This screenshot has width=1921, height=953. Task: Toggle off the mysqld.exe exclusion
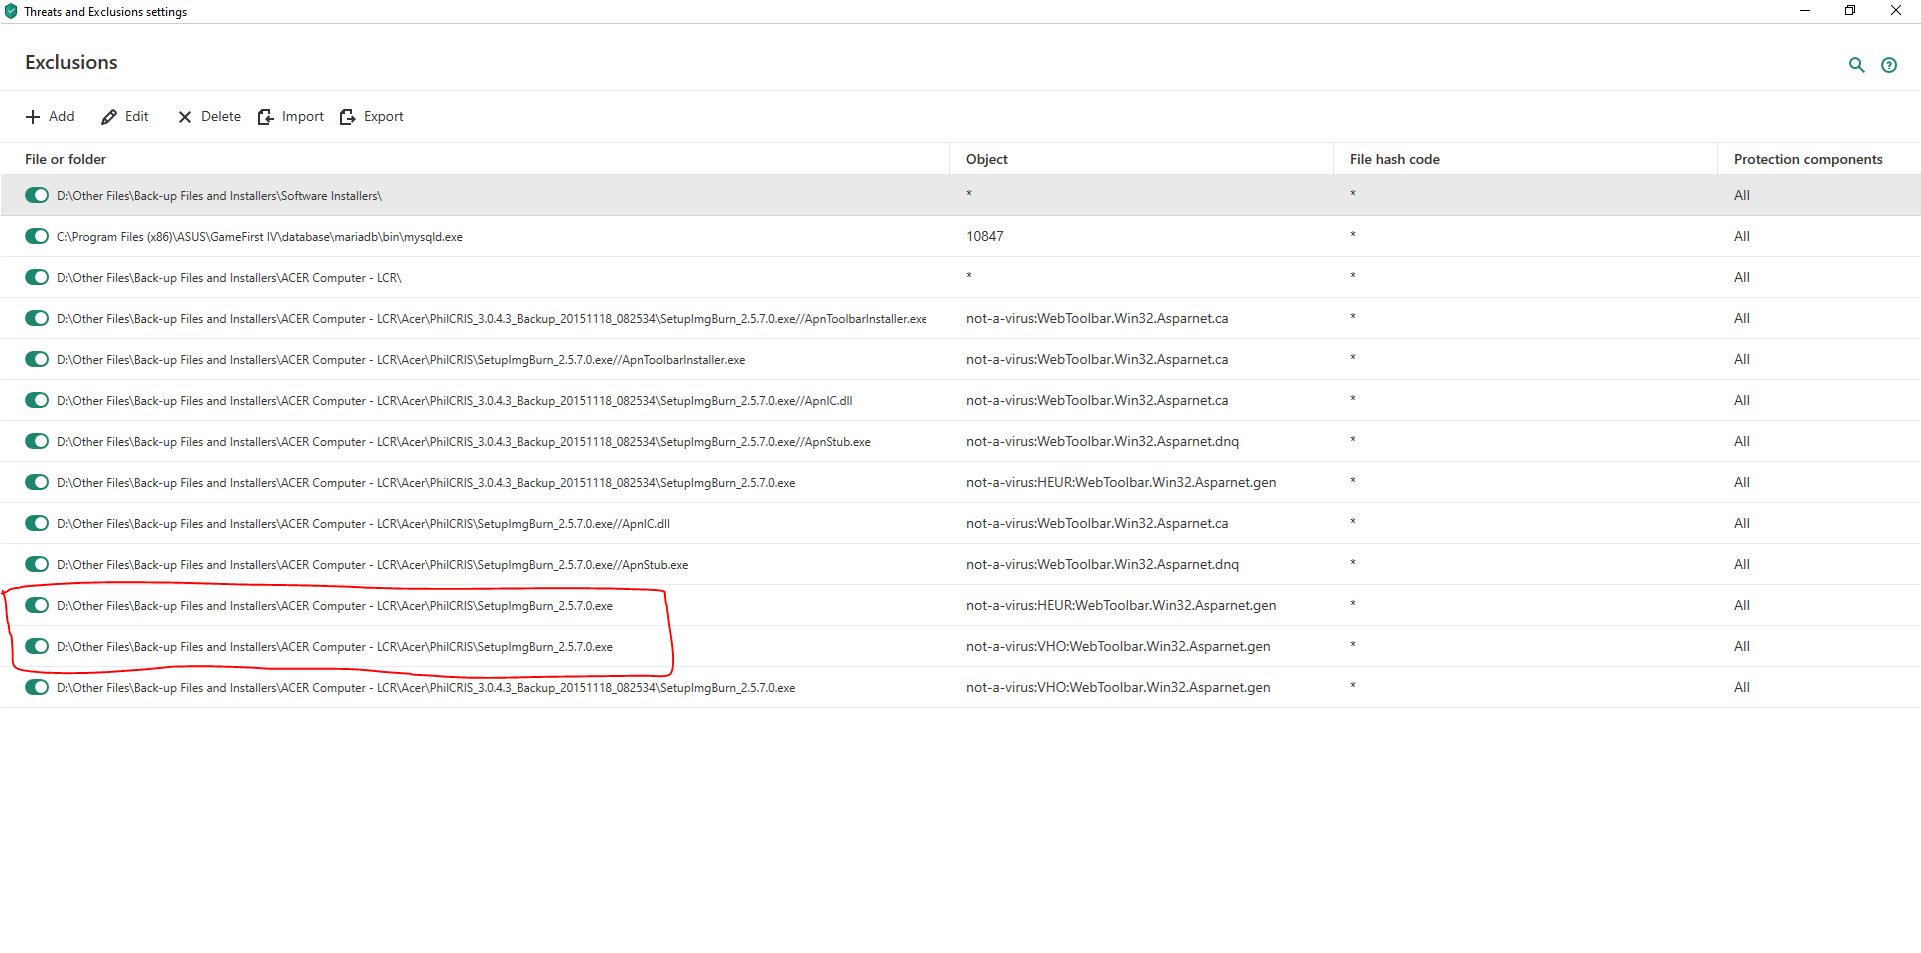[37, 236]
